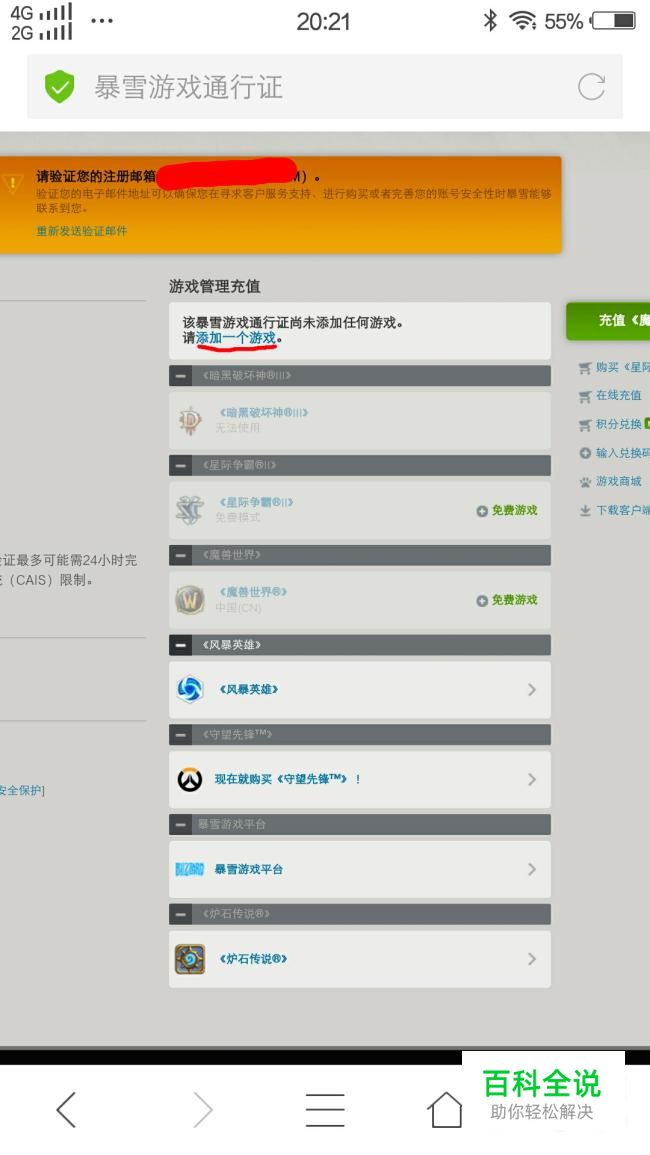Tap the plus icon beside 输入兑换码
This screenshot has width=650, height=1155.
pyautogui.click(x=585, y=453)
